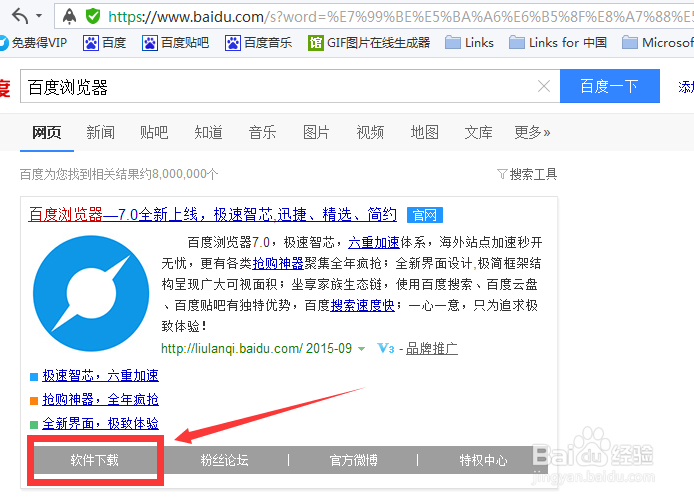Open the 全新界面，极致体验 sublink
Image resolution: width=694 pixels, height=501 pixels.
coord(100,423)
